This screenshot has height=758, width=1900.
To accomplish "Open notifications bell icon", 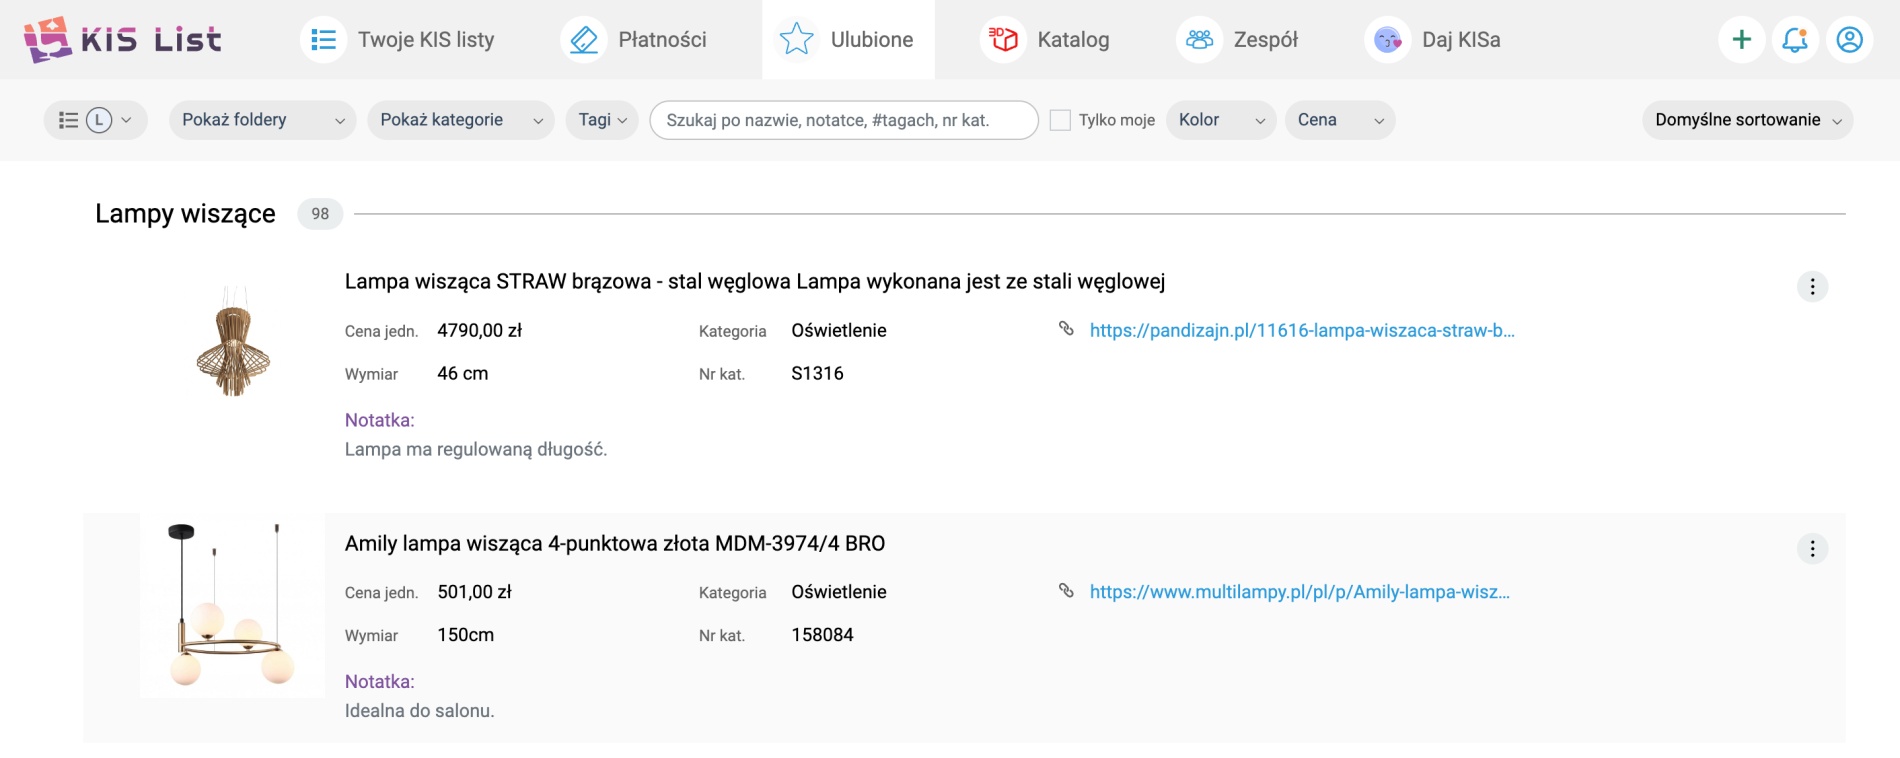I will click(x=1795, y=40).
